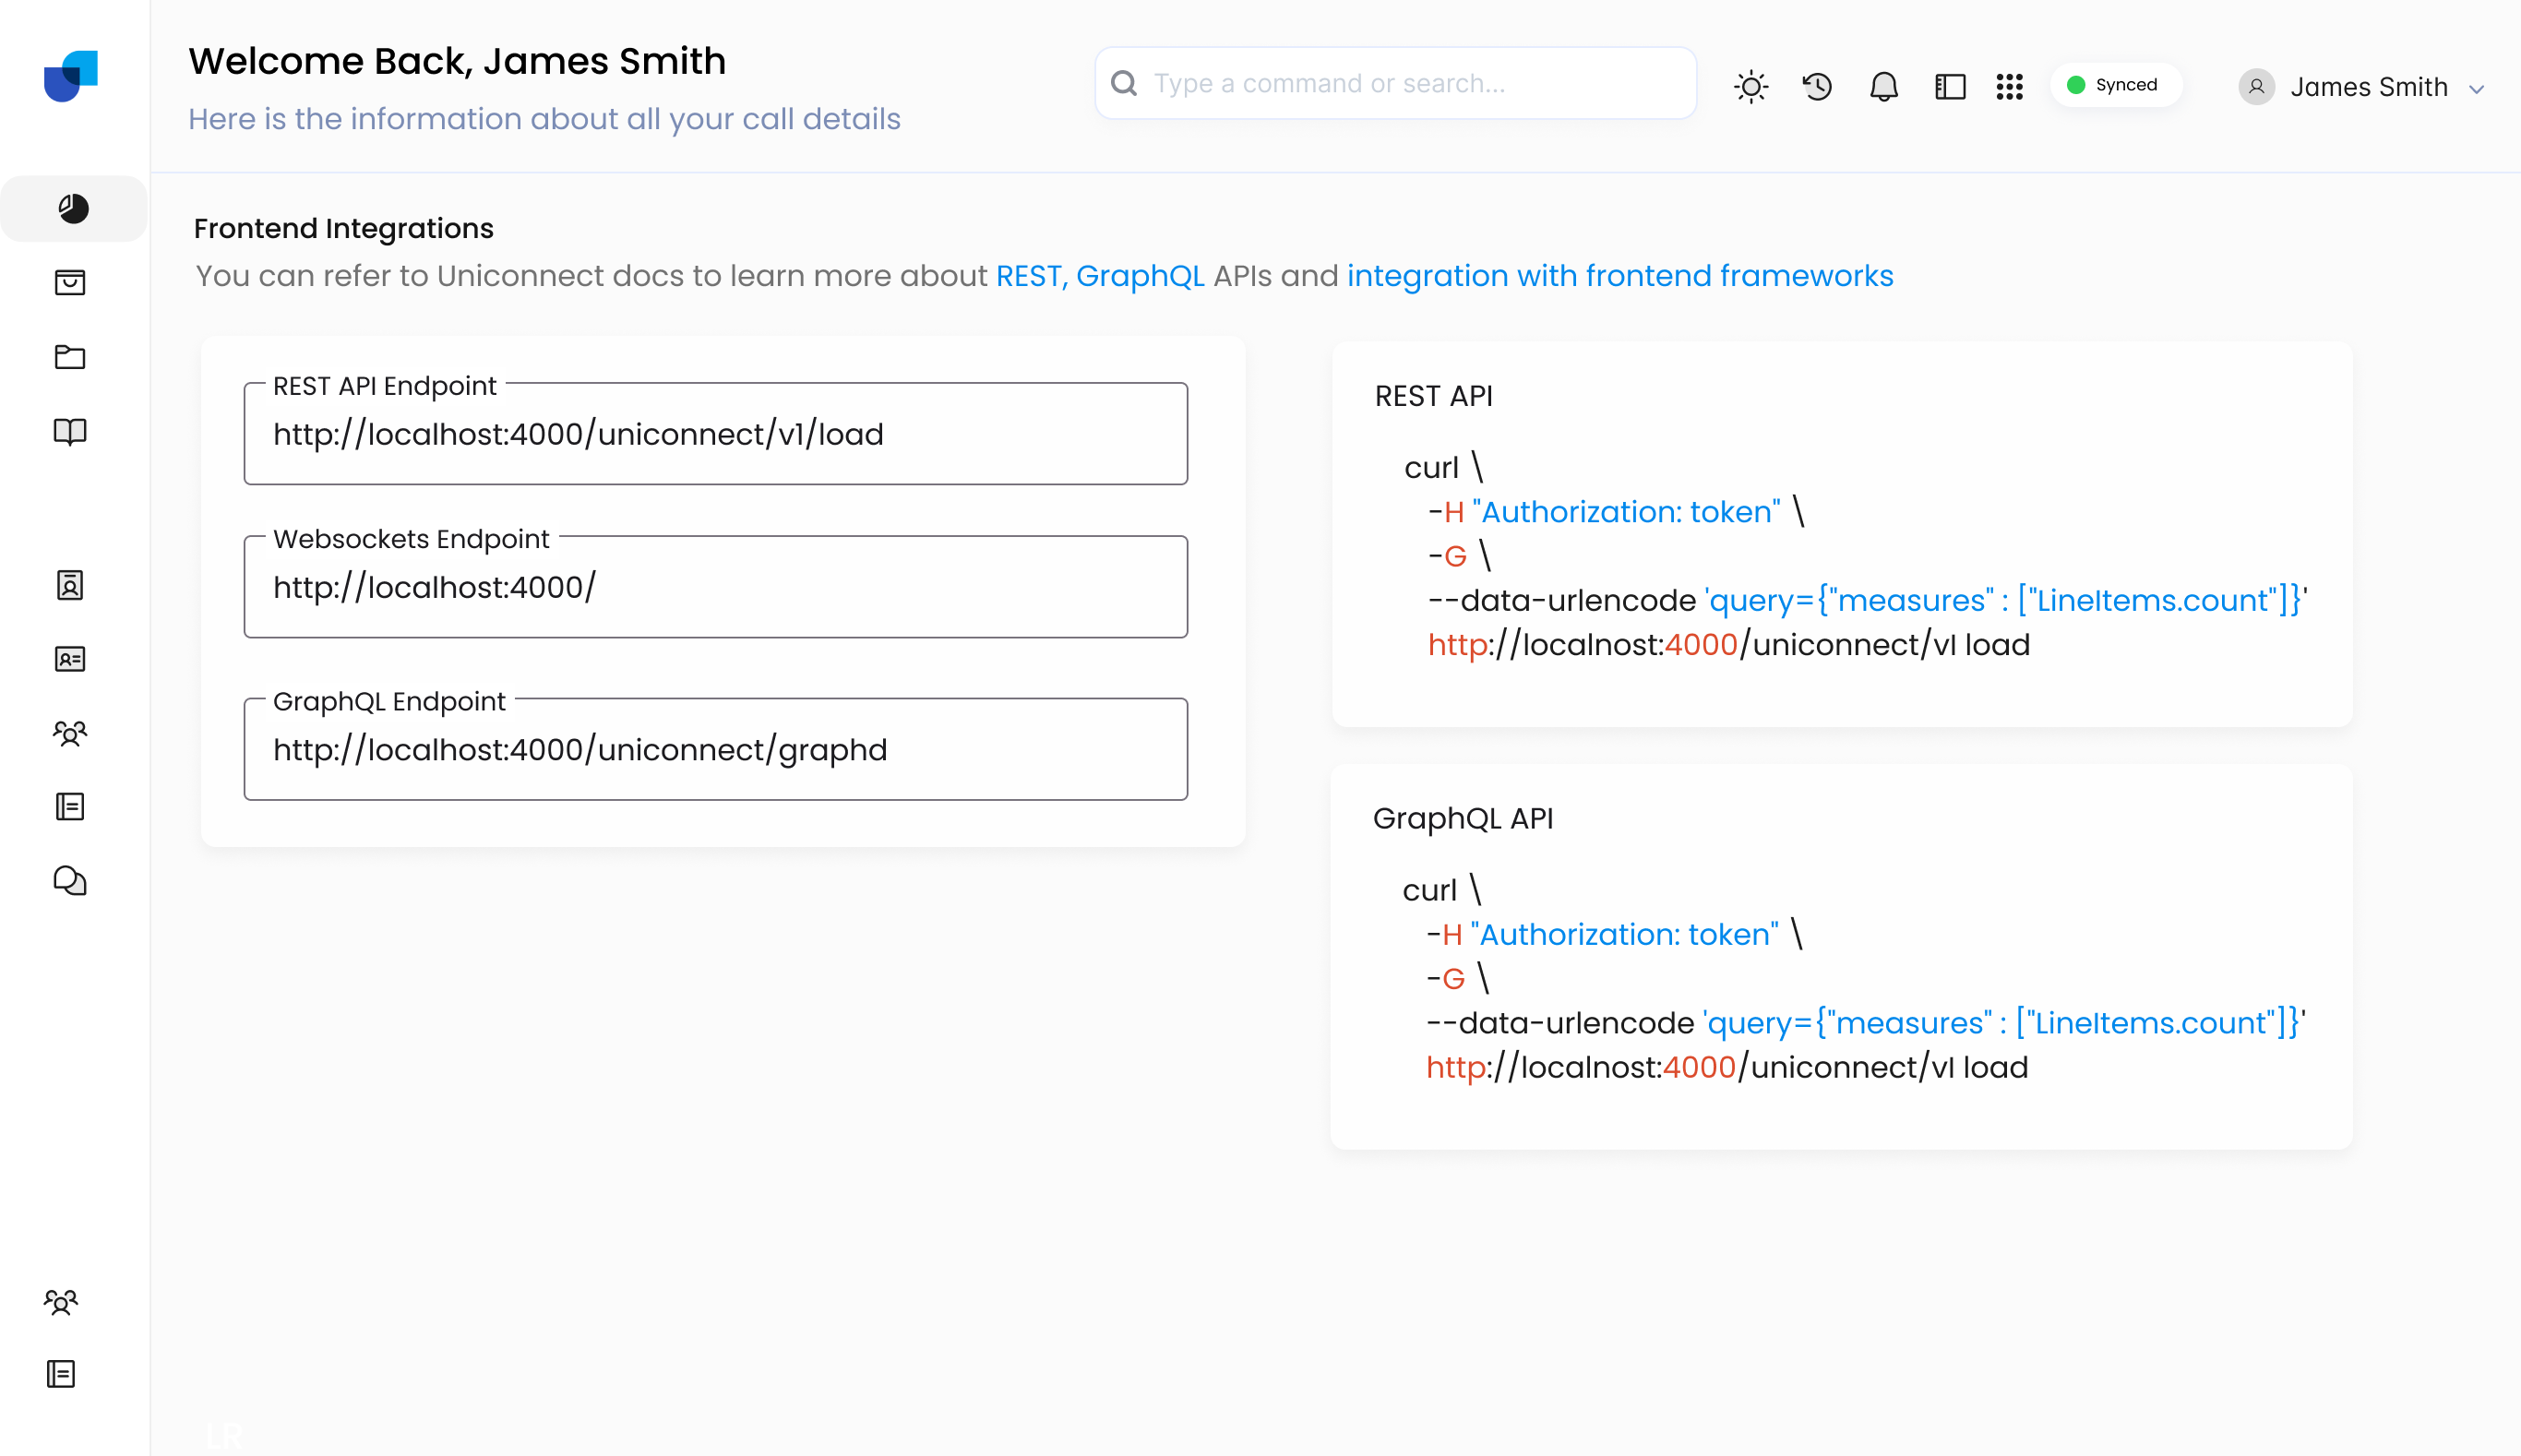Click the GraphQL Endpoint field
The height and width of the screenshot is (1456, 2521).
[715, 749]
